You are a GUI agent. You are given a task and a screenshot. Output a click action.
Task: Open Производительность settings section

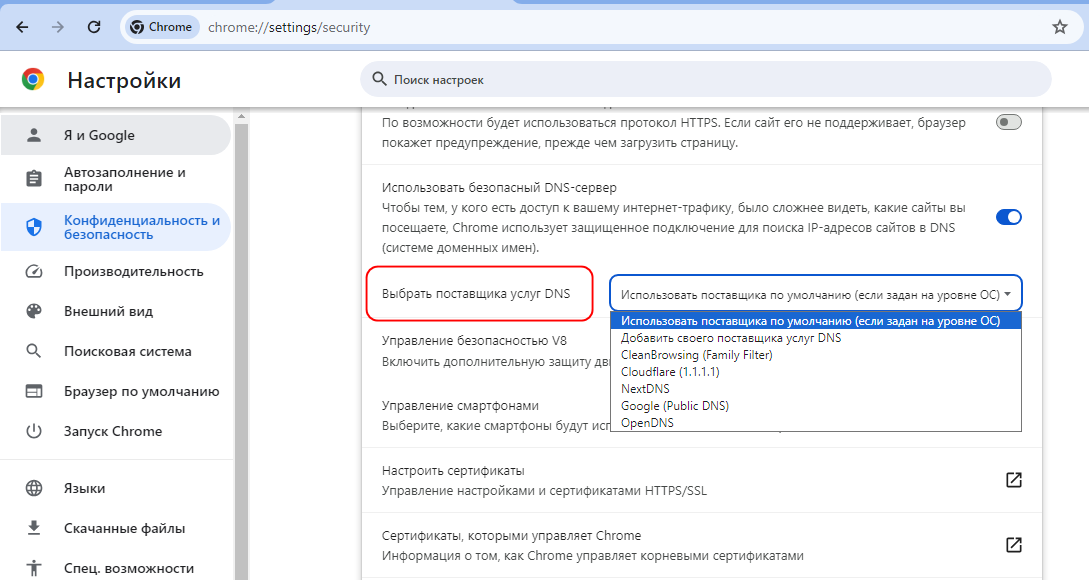(x=116, y=271)
